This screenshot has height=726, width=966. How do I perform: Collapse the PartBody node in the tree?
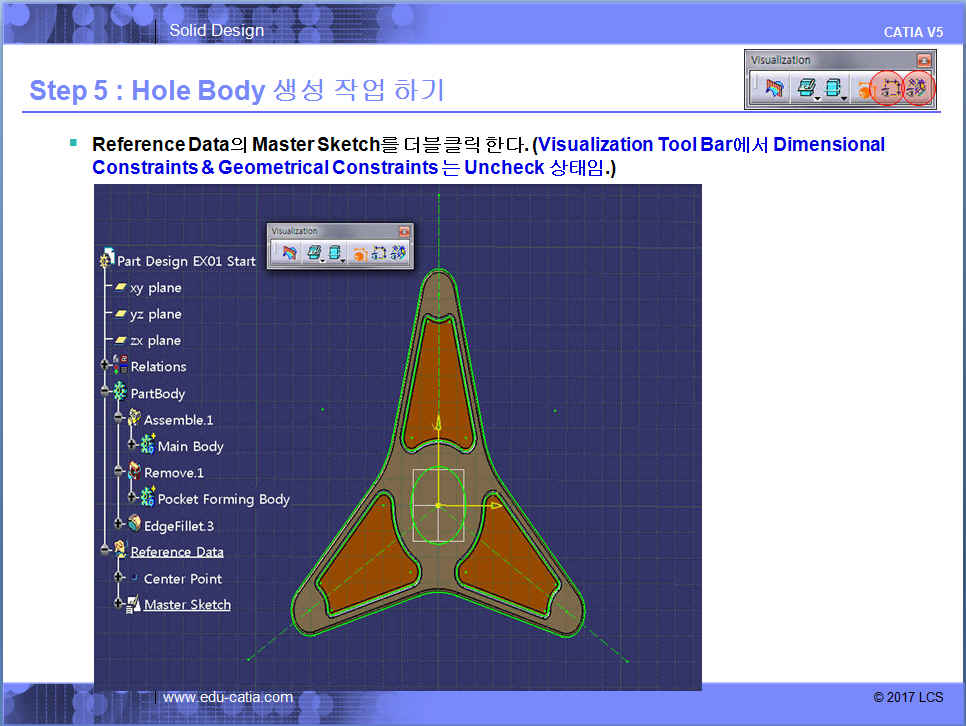point(104,393)
